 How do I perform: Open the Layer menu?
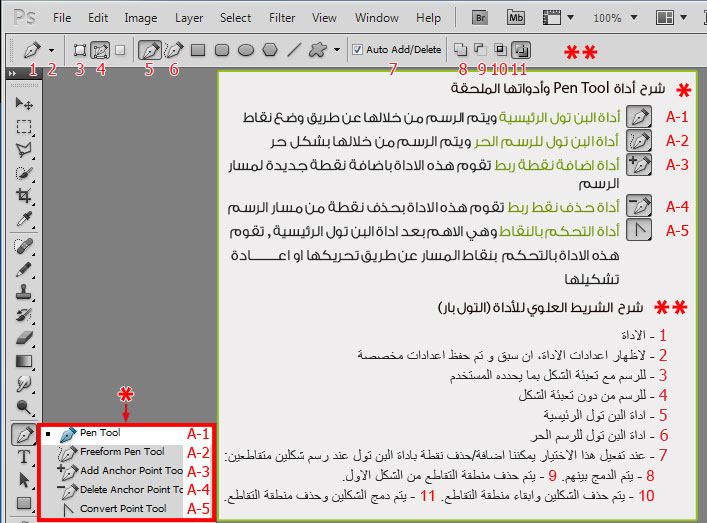coord(189,18)
